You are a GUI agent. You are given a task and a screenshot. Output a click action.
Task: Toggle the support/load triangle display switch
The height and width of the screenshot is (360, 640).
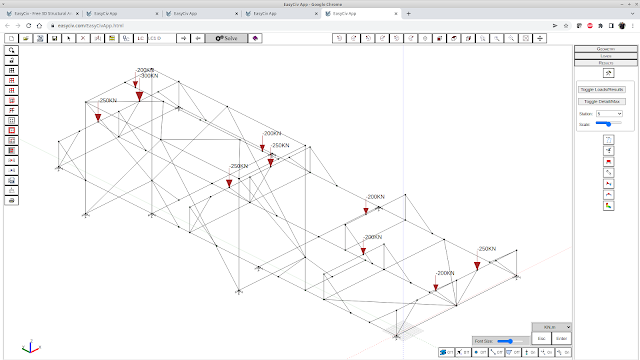pyautogui.click(x=513, y=352)
